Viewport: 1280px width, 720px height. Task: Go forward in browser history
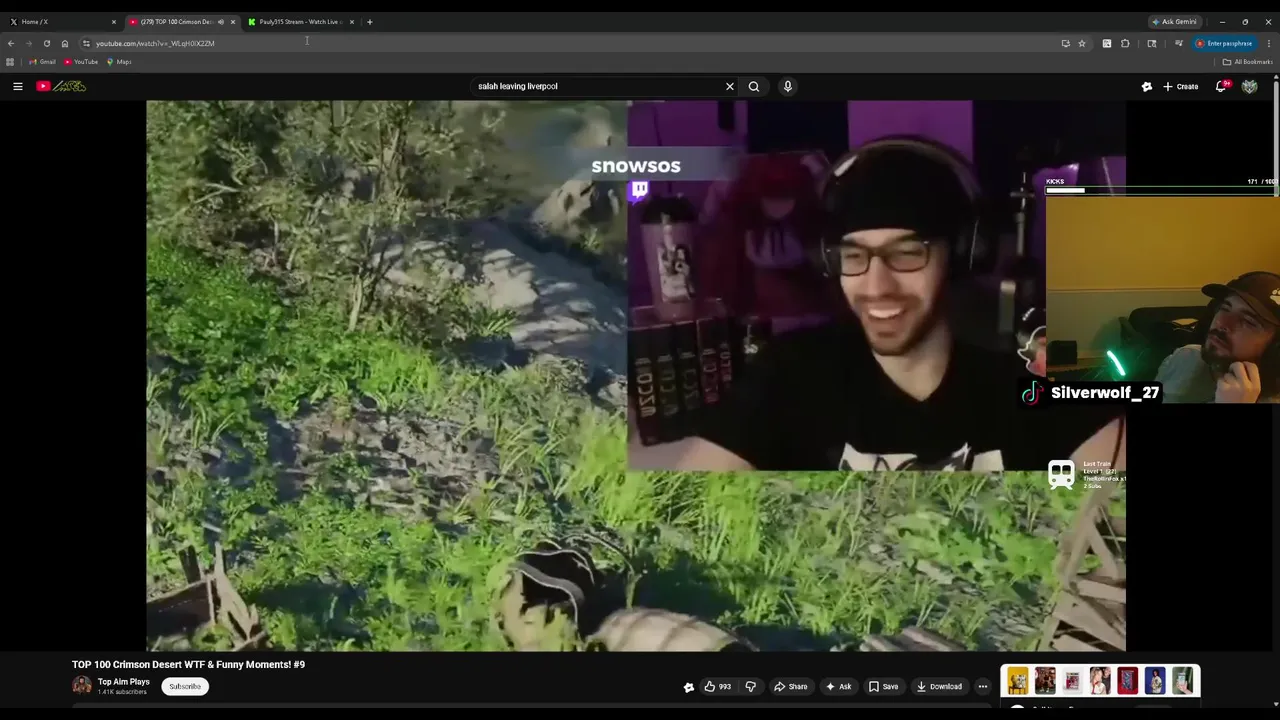(28, 43)
